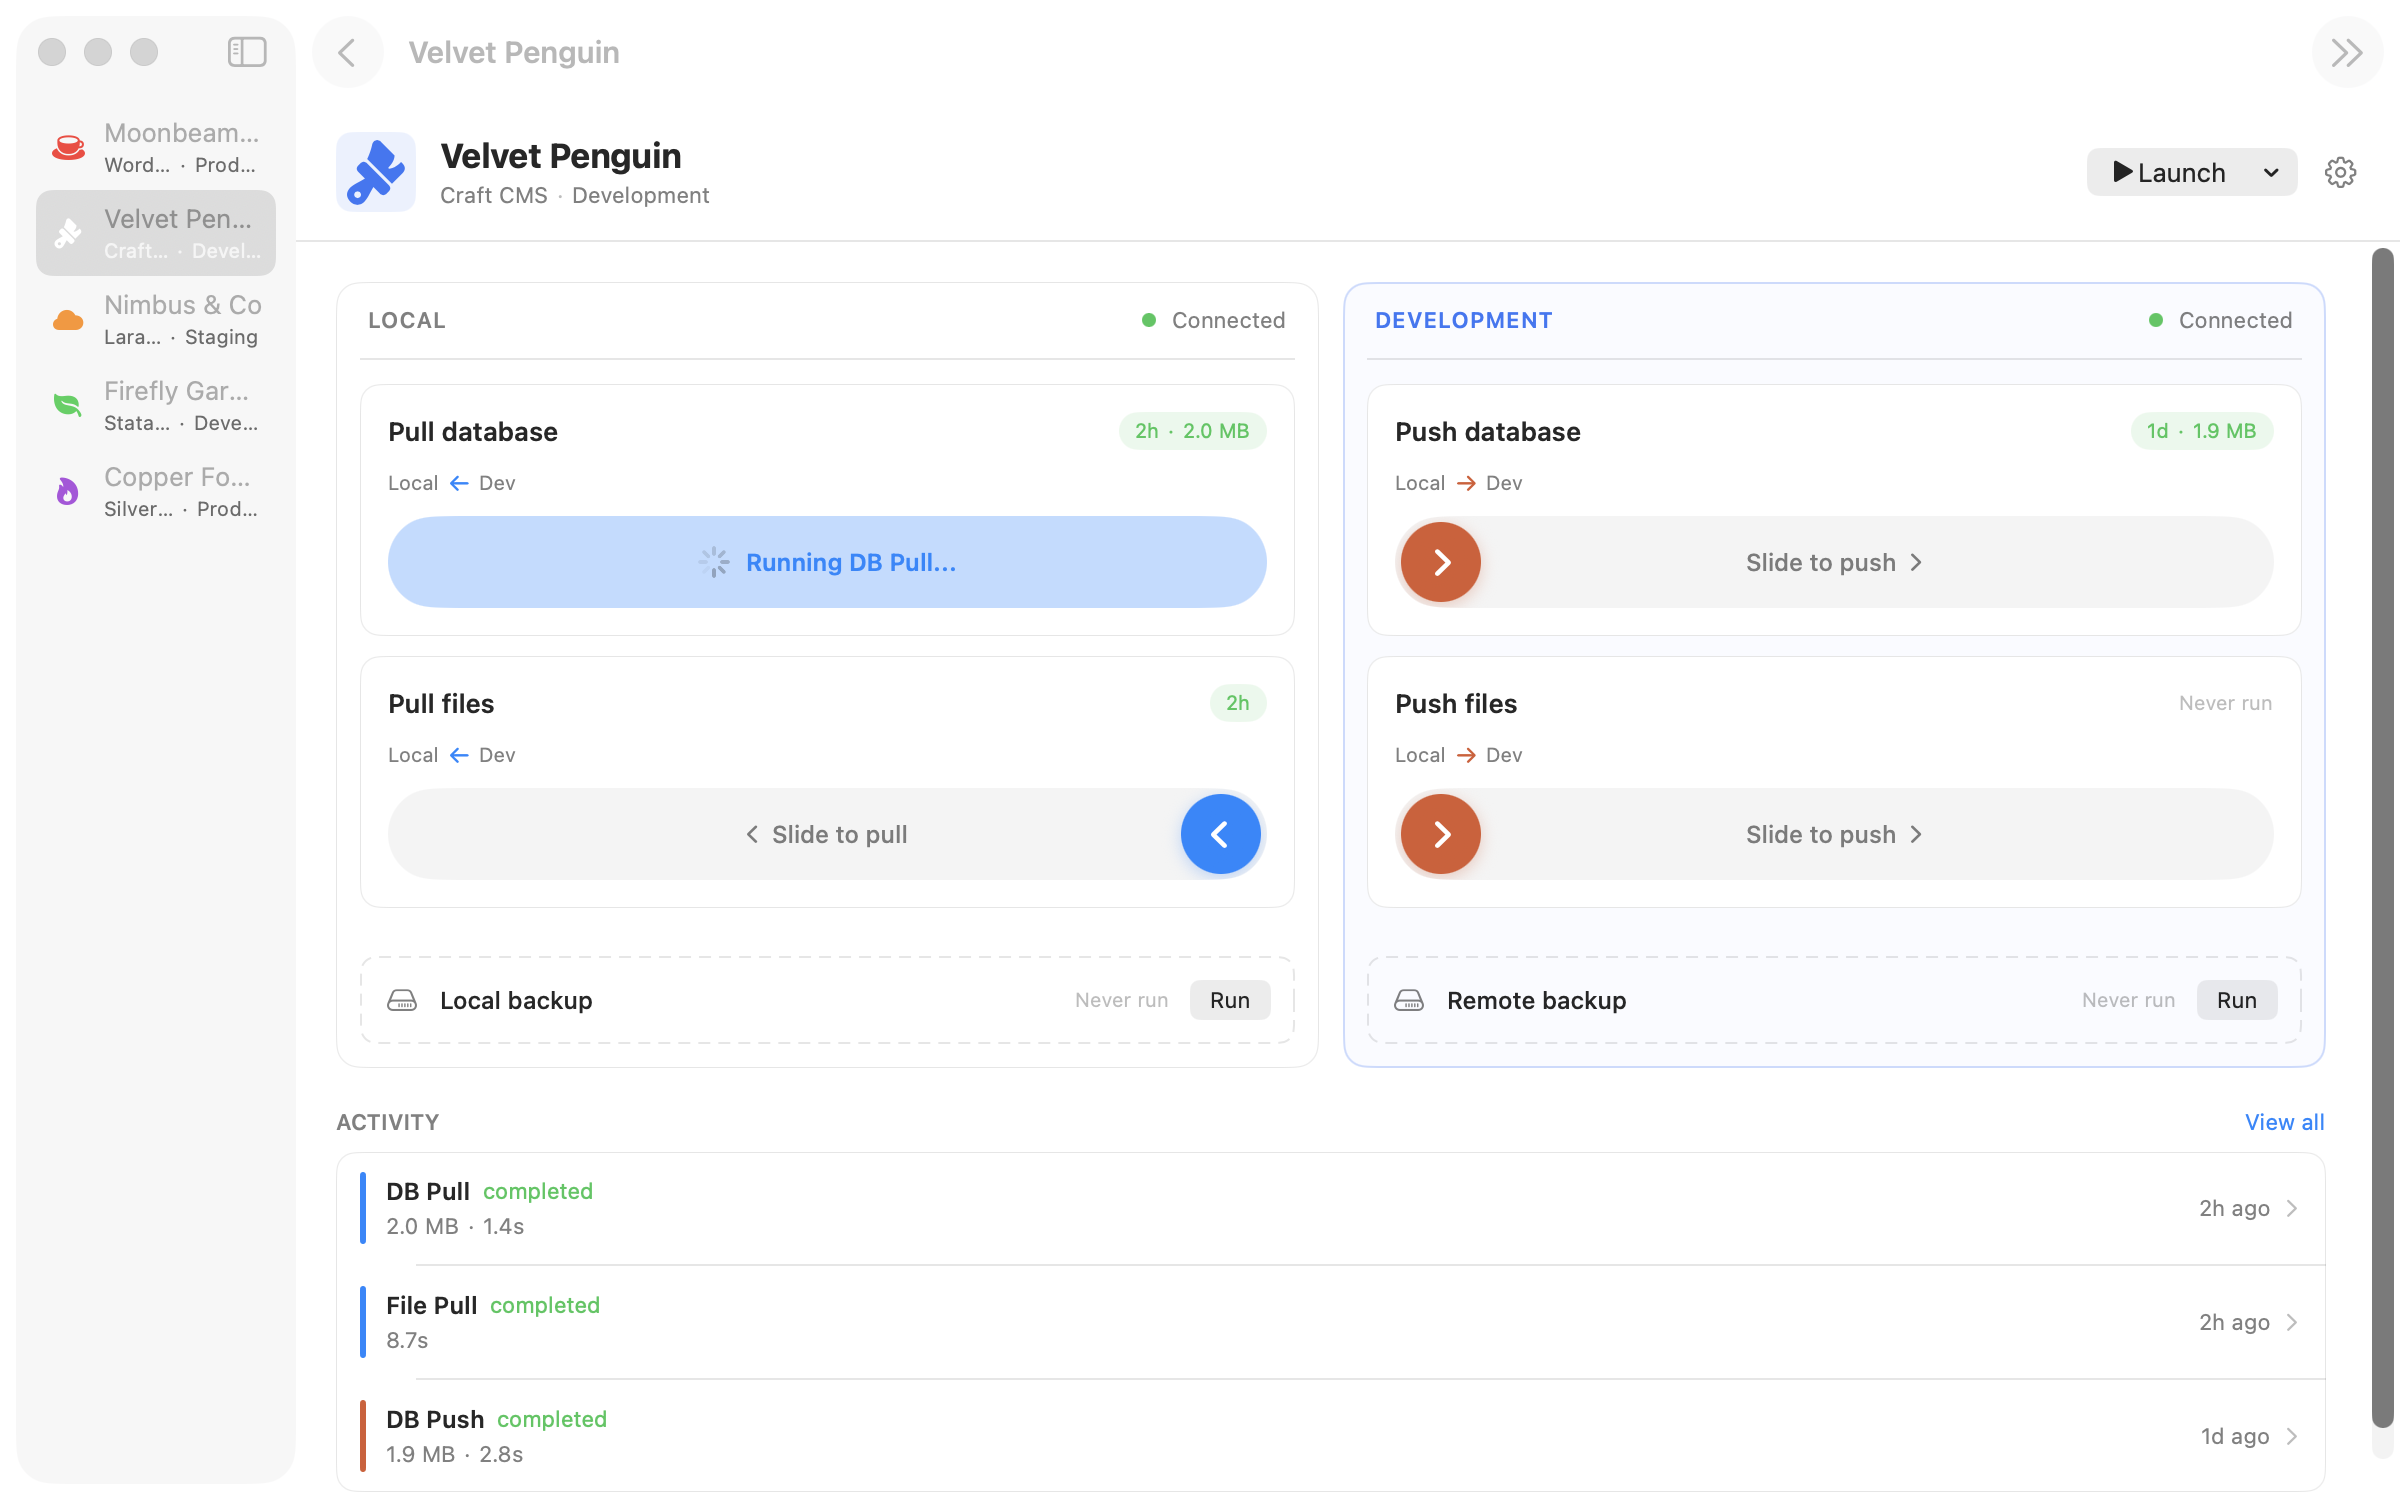Click the double-chevron expand icon at top right
The width and height of the screenshot is (2400, 1500).
(x=2347, y=52)
